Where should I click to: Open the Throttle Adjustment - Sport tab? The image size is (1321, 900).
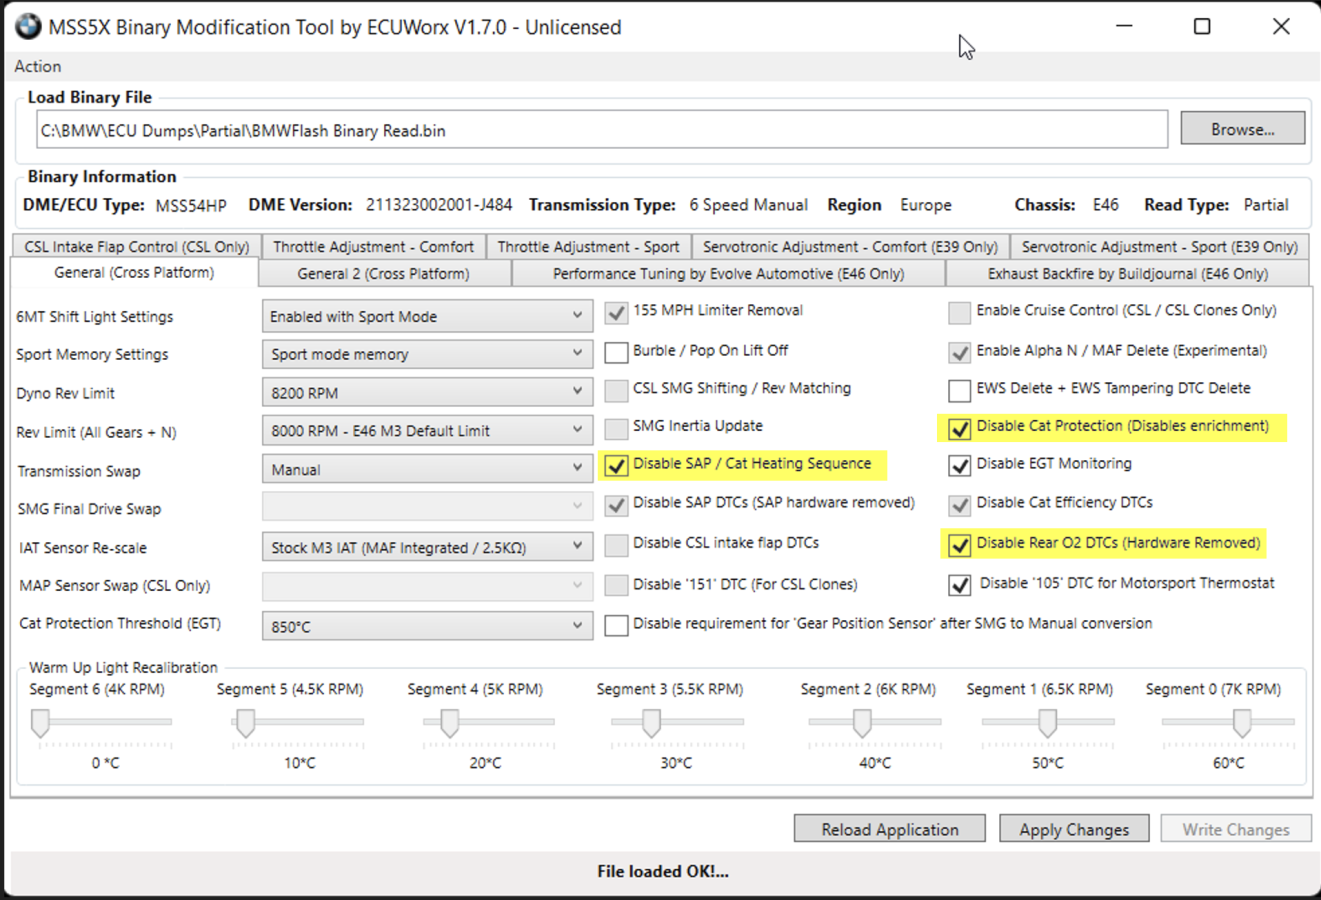588,247
